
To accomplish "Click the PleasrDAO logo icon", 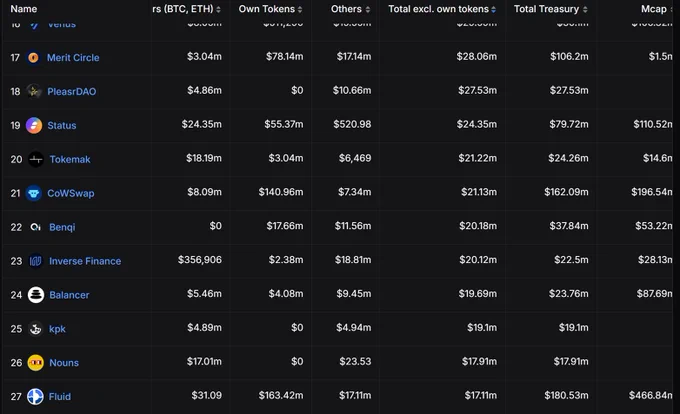I will (34, 91).
